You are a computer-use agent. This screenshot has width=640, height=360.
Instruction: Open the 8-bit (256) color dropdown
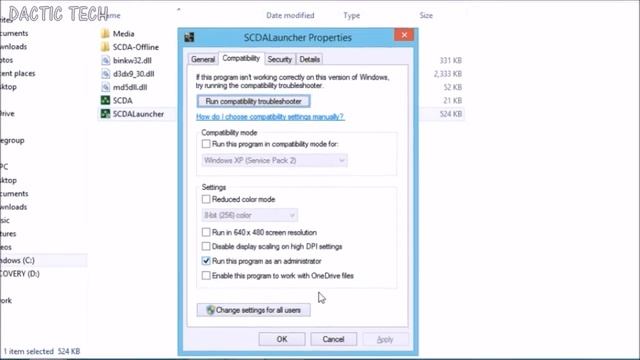pos(249,215)
